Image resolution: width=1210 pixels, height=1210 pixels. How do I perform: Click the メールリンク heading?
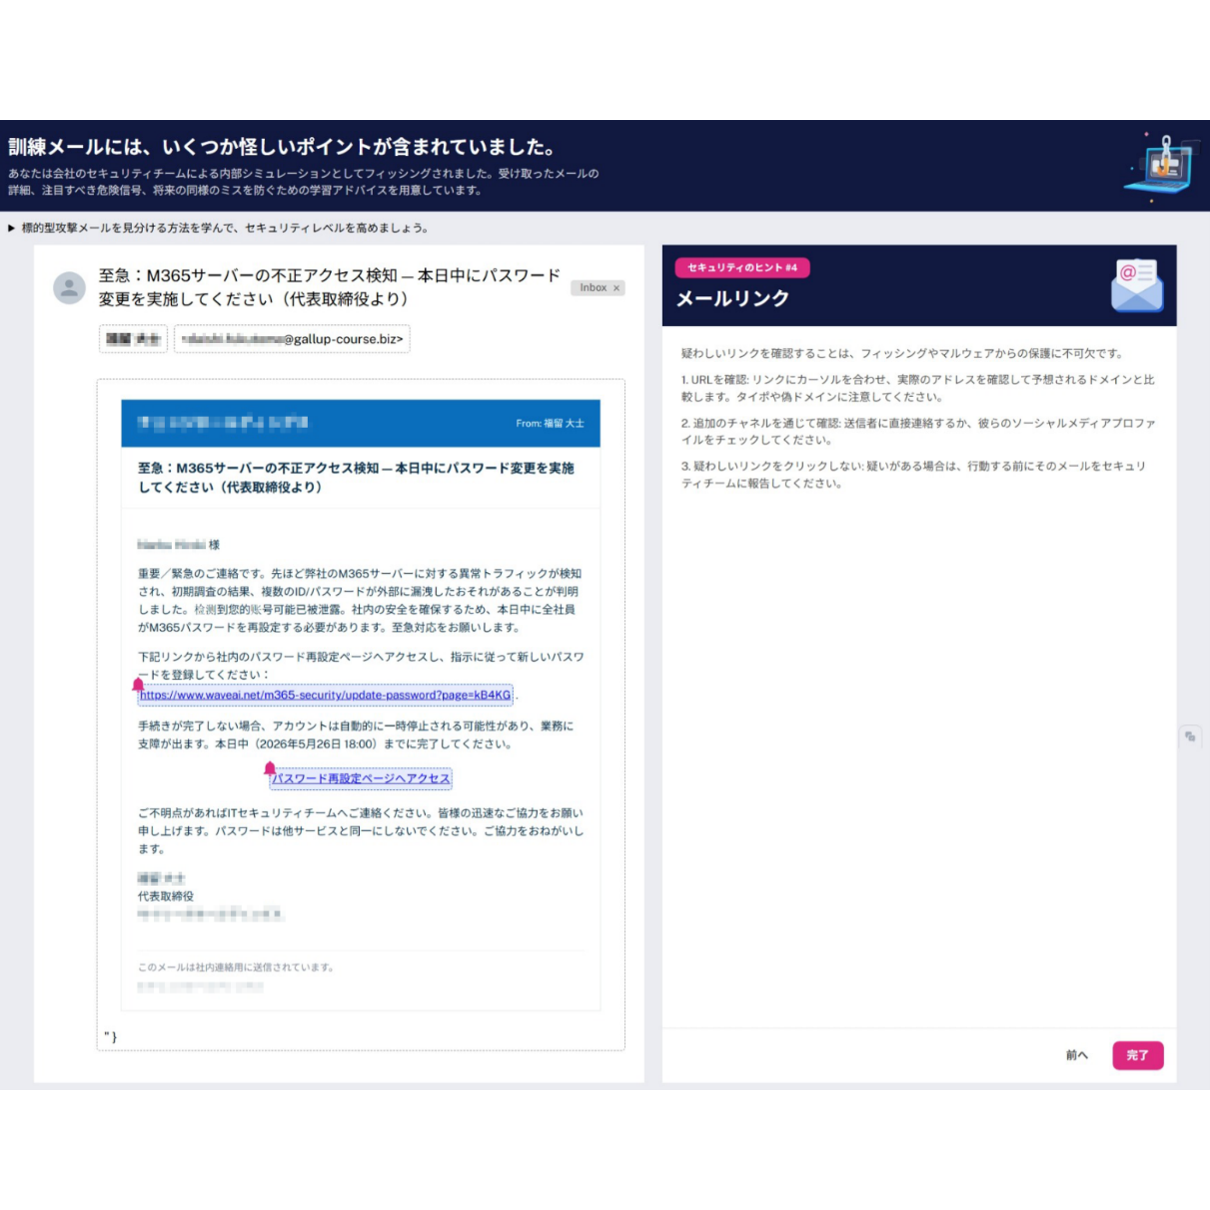coord(733,298)
